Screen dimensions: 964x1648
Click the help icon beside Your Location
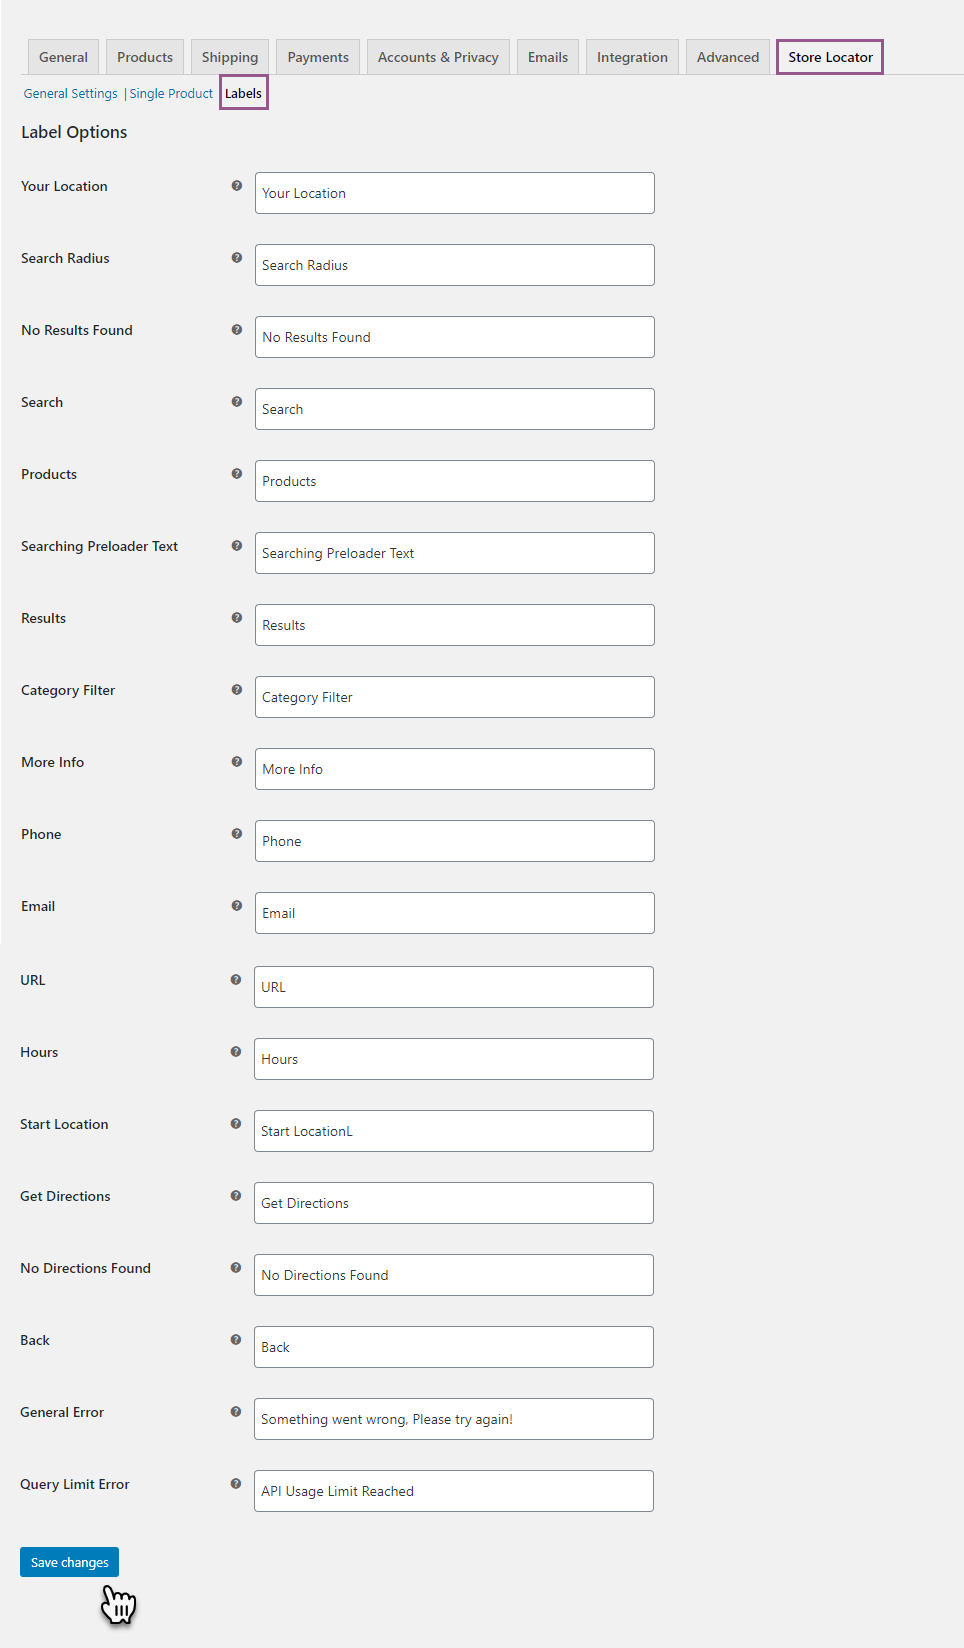point(236,184)
